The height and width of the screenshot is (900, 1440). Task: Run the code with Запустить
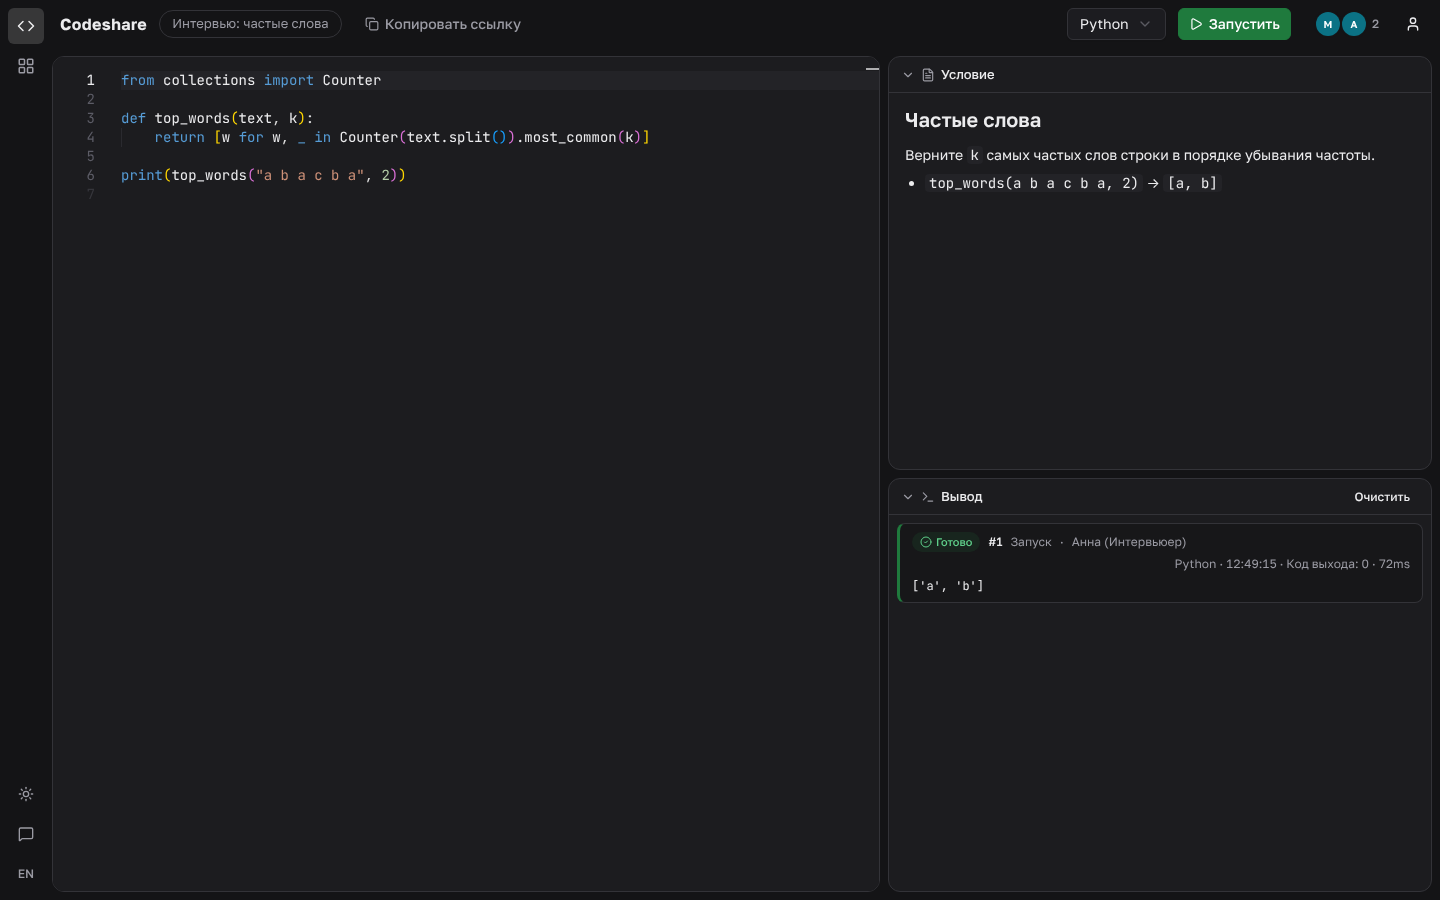click(x=1234, y=24)
